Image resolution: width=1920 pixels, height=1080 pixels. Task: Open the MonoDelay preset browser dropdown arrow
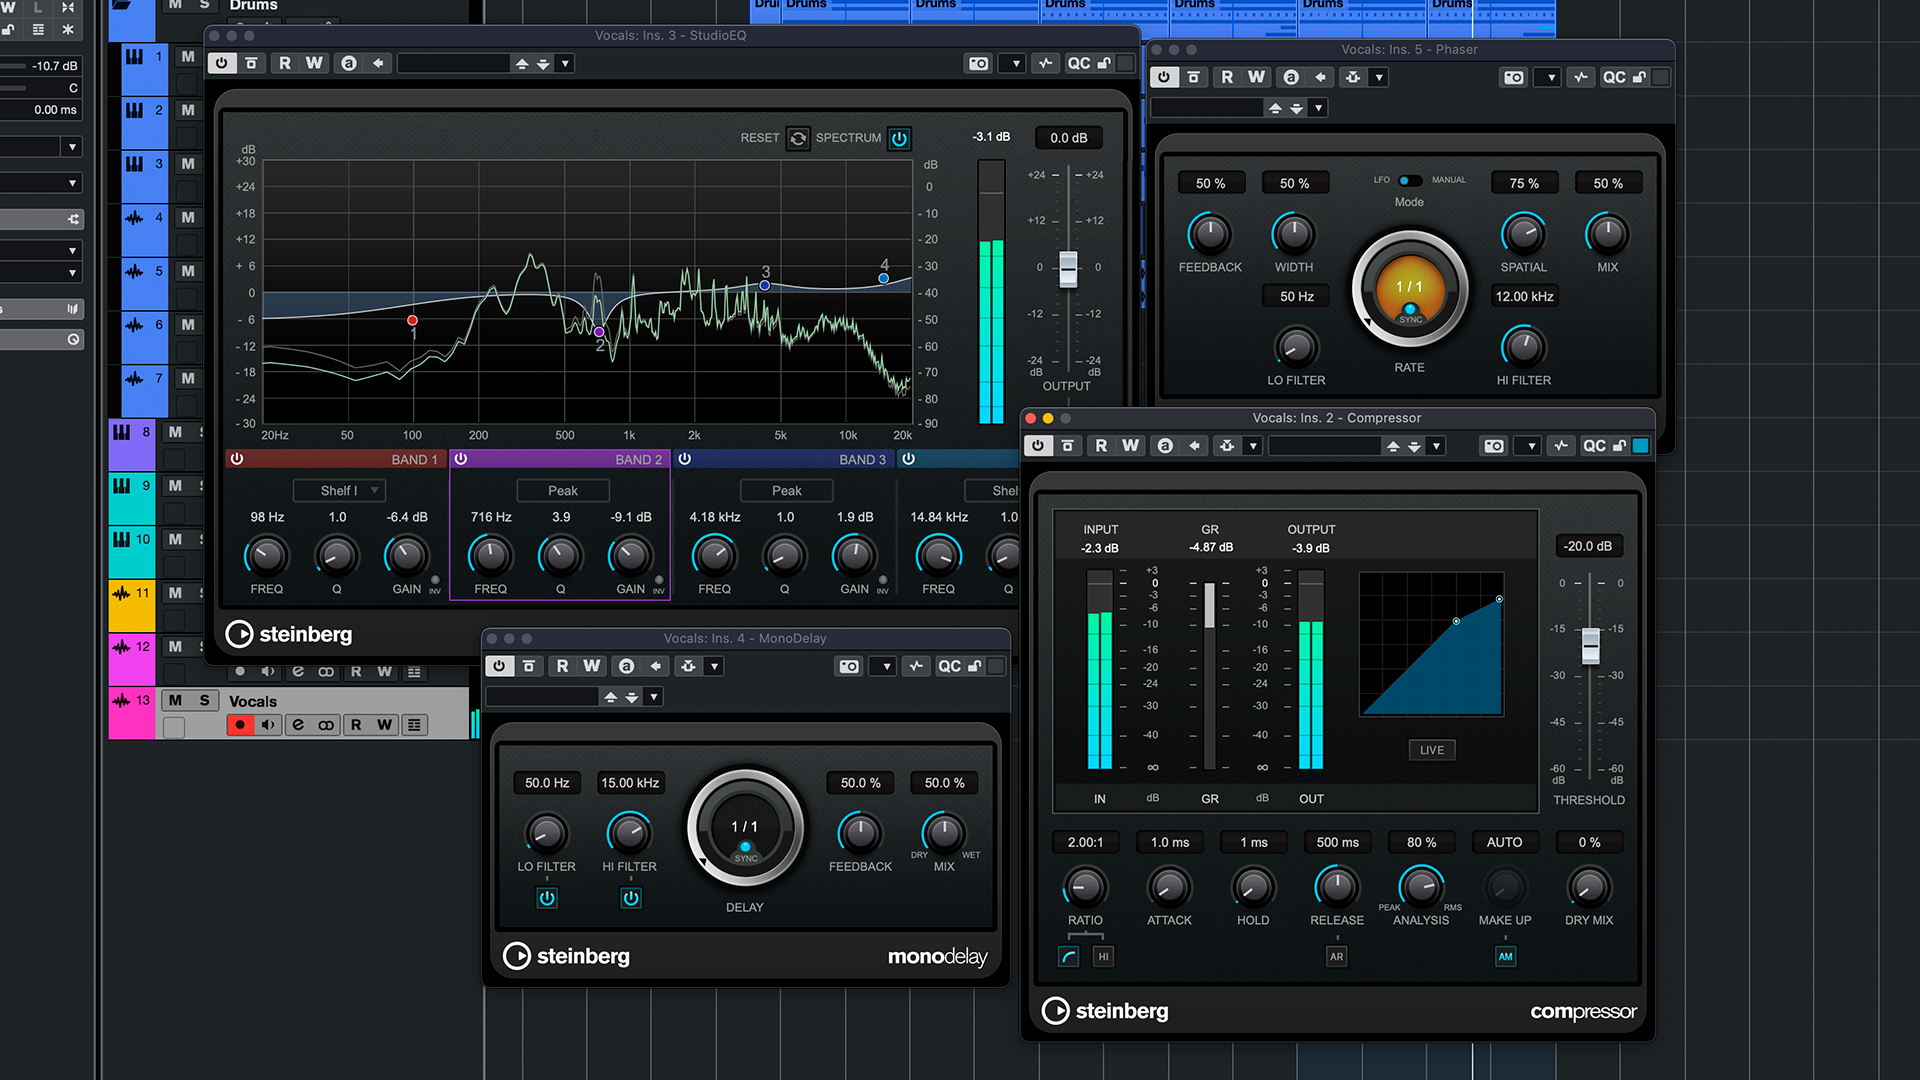pyautogui.click(x=653, y=697)
